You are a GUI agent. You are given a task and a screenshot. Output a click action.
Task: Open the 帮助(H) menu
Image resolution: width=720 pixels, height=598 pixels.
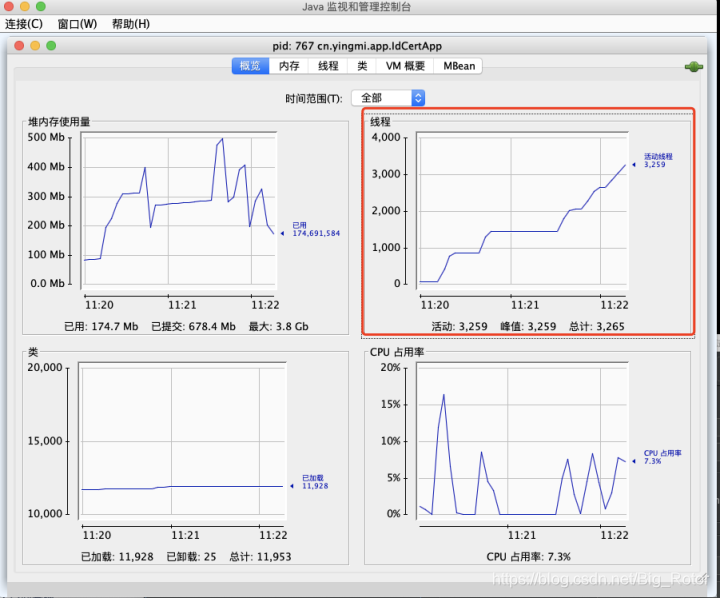(131, 24)
